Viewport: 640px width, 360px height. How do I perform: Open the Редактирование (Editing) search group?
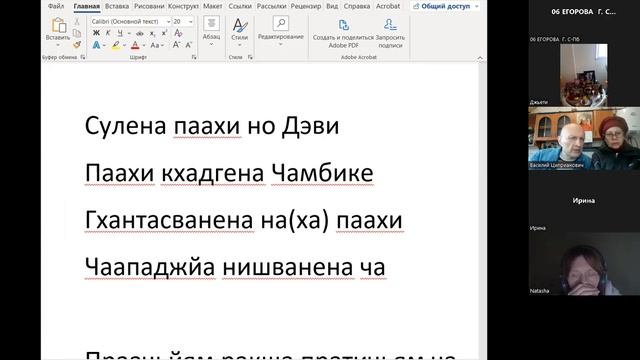point(281,31)
